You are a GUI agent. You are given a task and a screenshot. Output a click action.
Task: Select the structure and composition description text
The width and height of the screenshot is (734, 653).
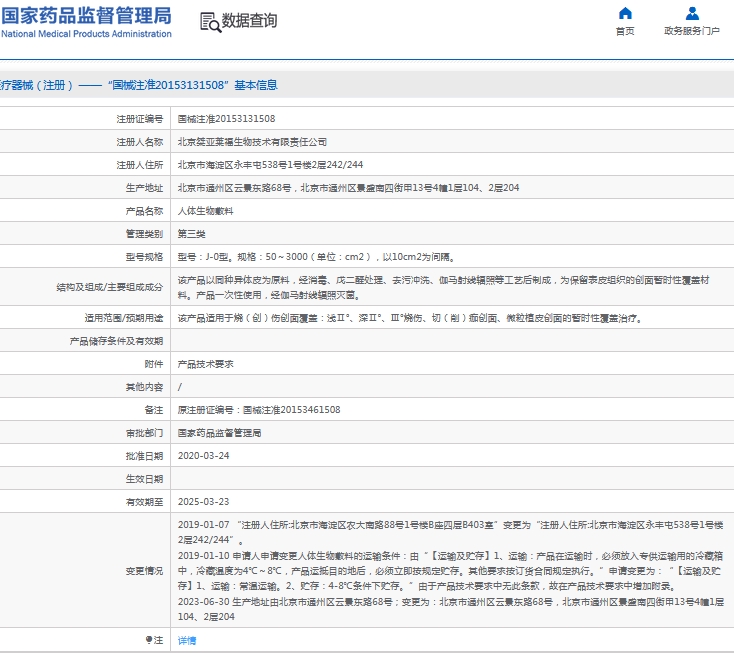(x=444, y=287)
